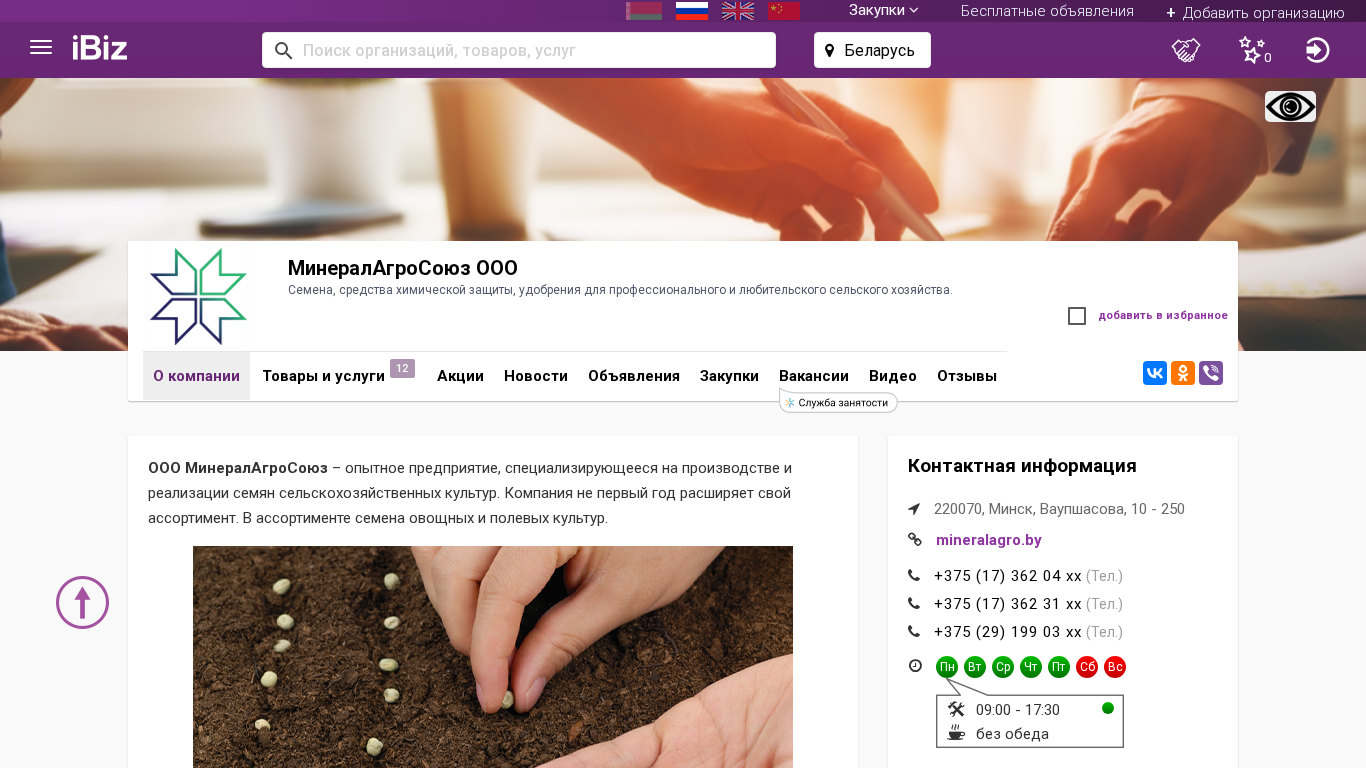1366x768 pixels.
Task: Click the login arrow icon
Action: click(x=1318, y=50)
